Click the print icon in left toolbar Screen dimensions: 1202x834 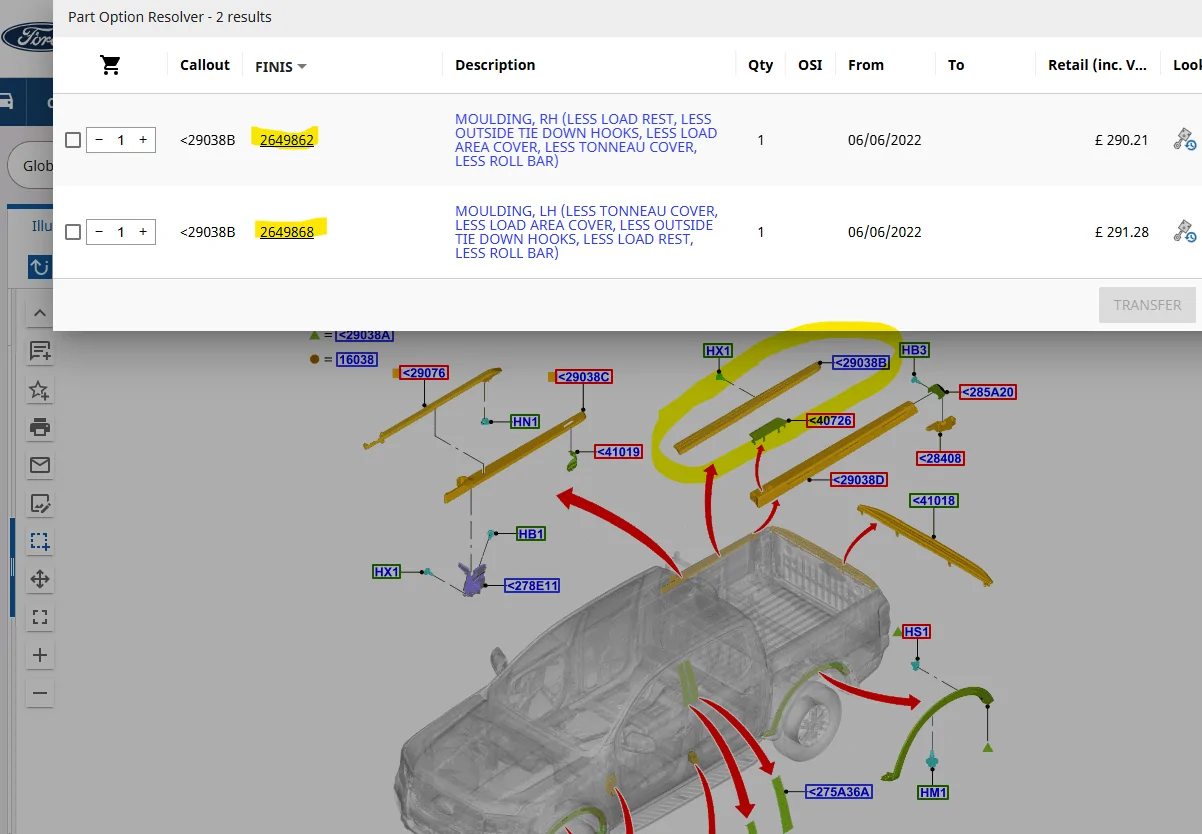coord(40,427)
